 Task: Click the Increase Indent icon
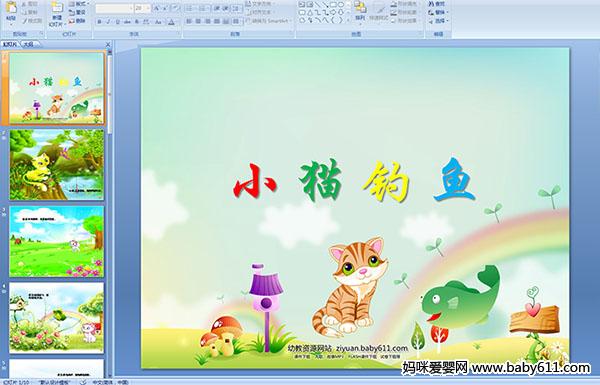pos(225,8)
